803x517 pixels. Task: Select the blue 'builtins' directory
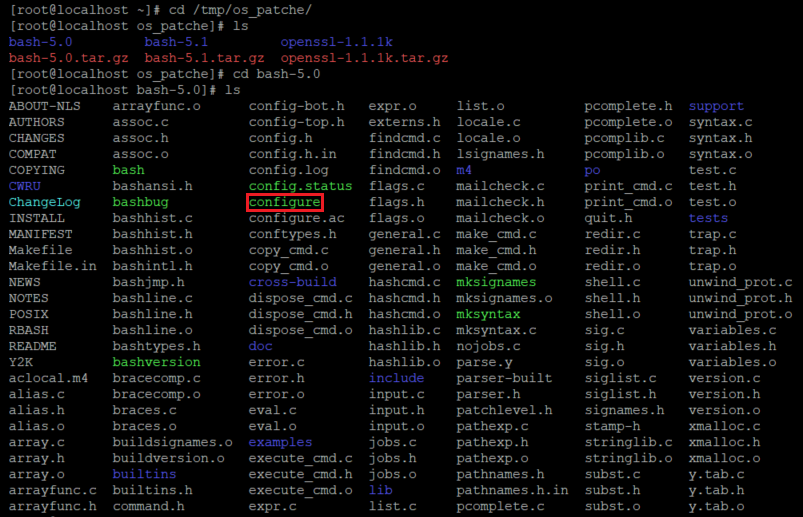pos(144,474)
